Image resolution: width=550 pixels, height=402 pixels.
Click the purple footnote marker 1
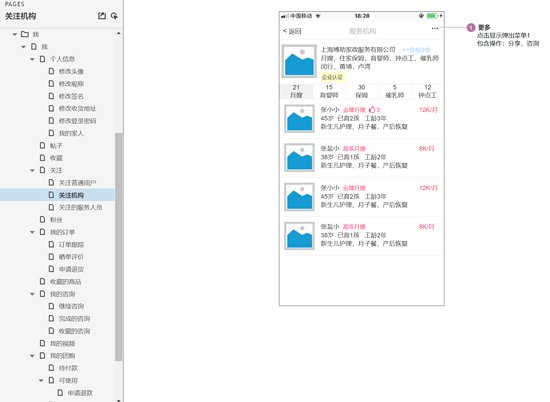[x=471, y=27]
